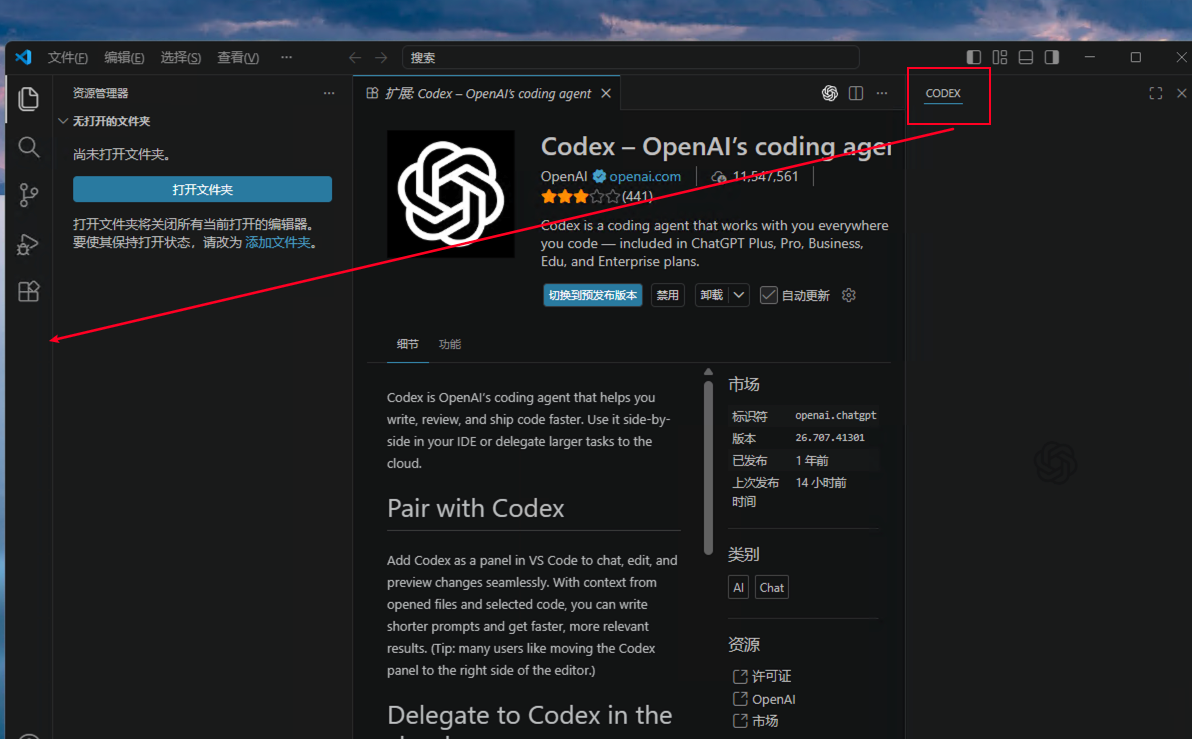Open Explorer panel more actions ellipsis
Screen dimensions: 1192x739
point(328,93)
